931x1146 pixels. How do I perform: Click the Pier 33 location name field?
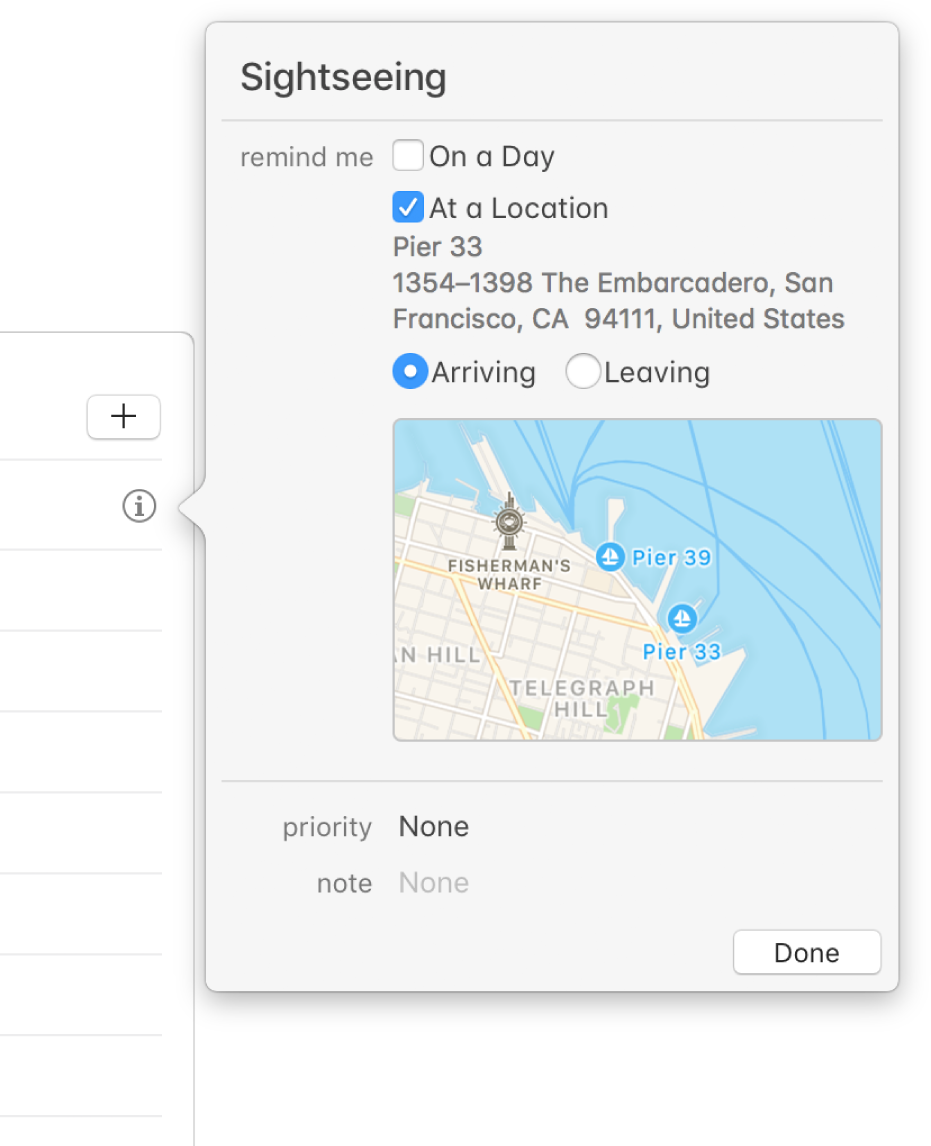pos(438,246)
